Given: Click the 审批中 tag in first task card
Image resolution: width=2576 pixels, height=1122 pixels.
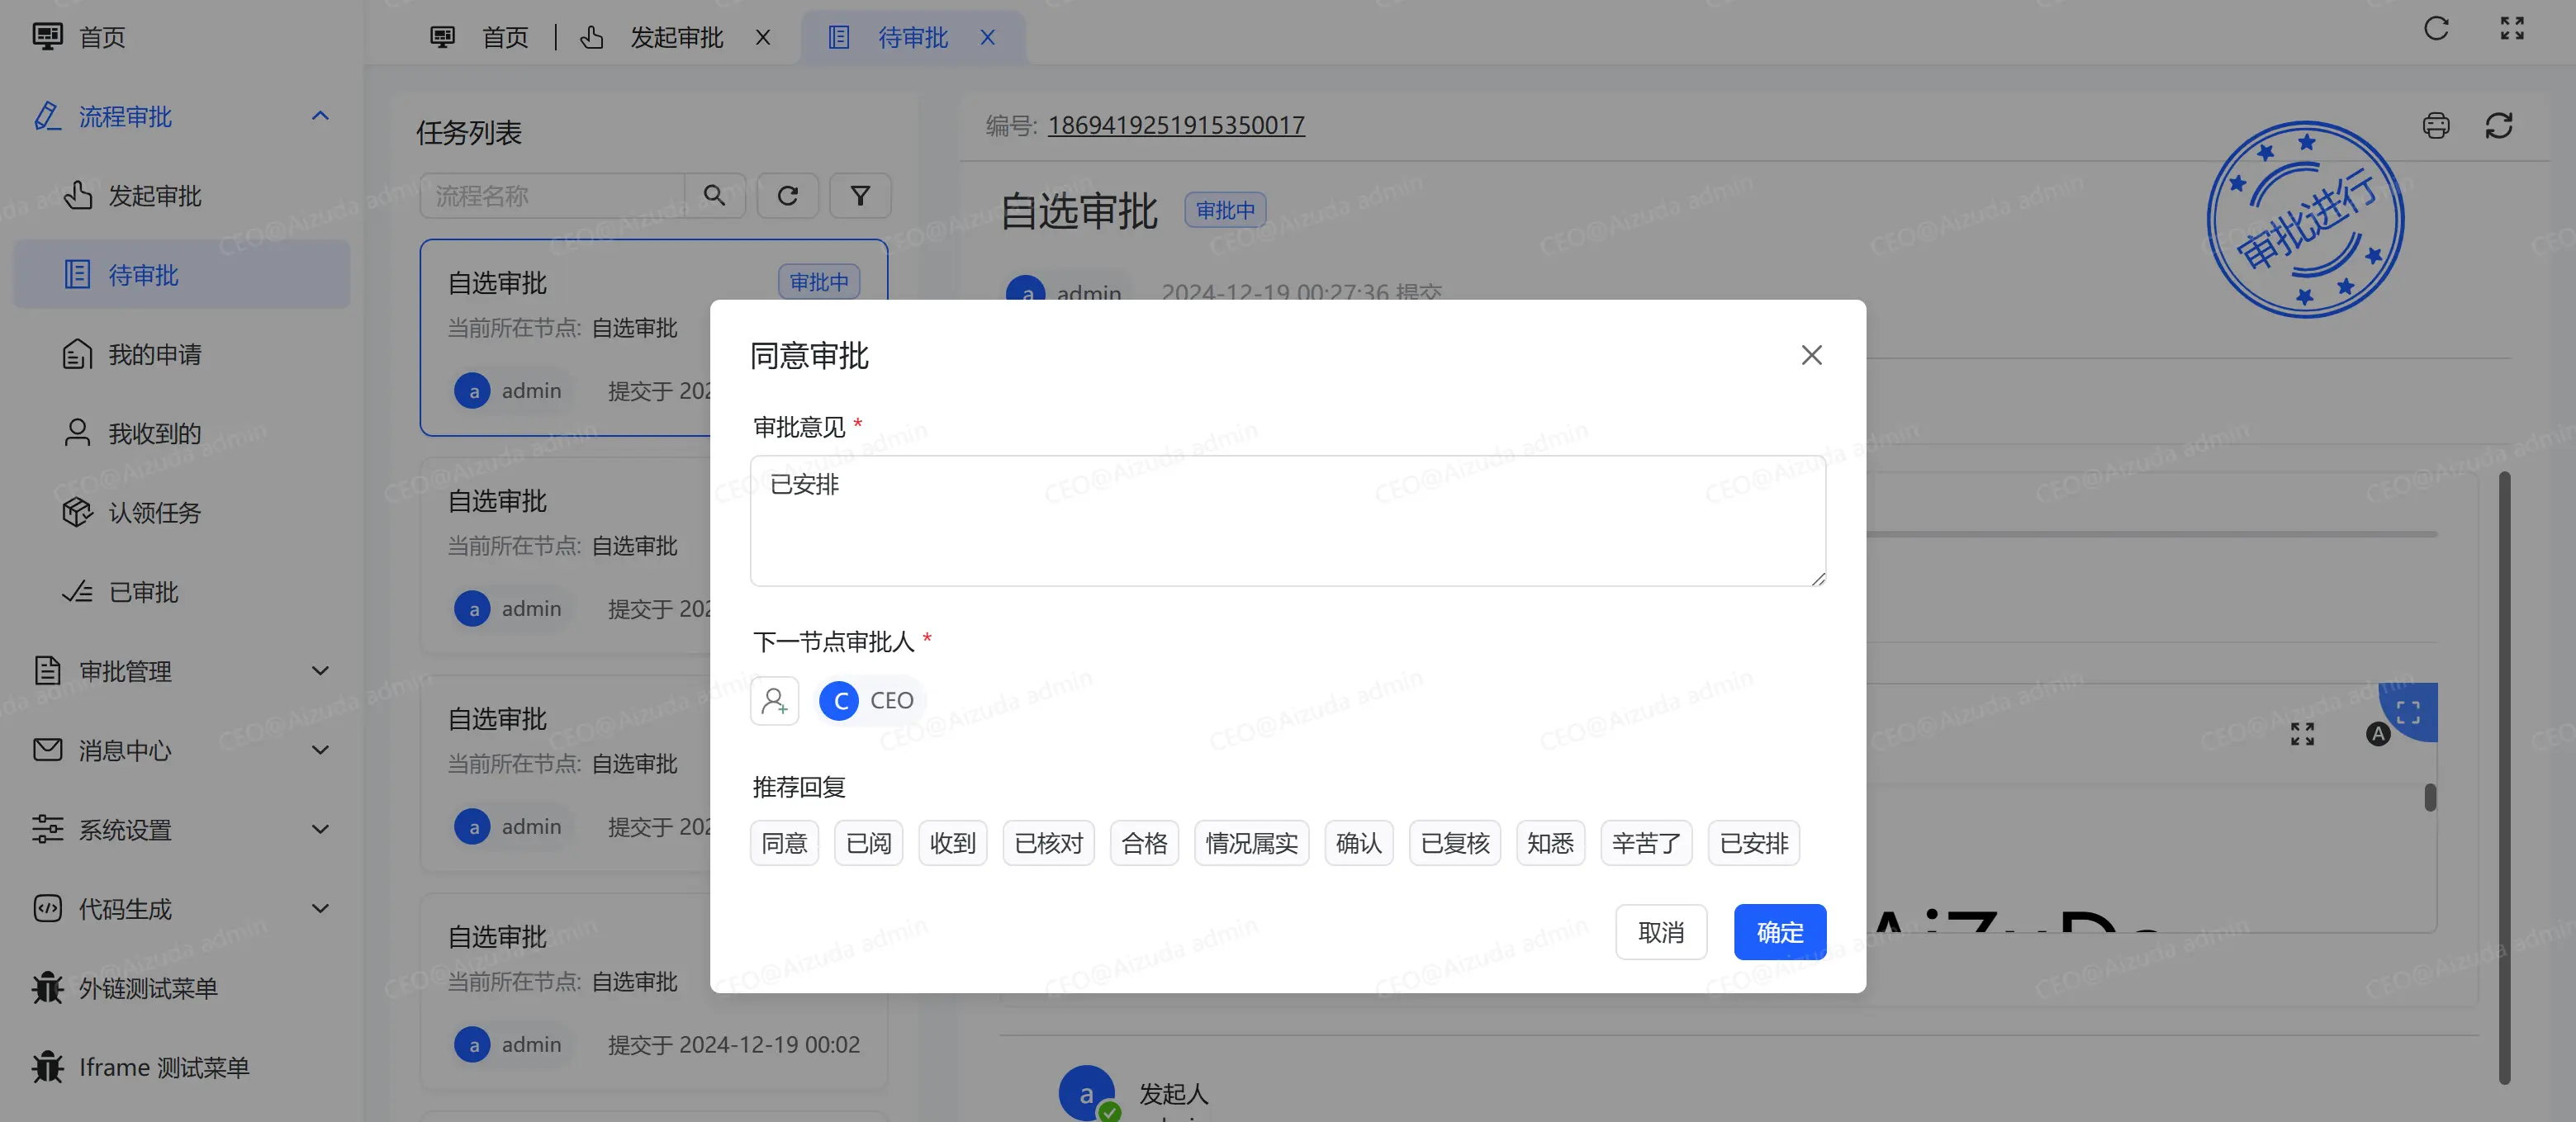Looking at the screenshot, I should click(x=819, y=282).
